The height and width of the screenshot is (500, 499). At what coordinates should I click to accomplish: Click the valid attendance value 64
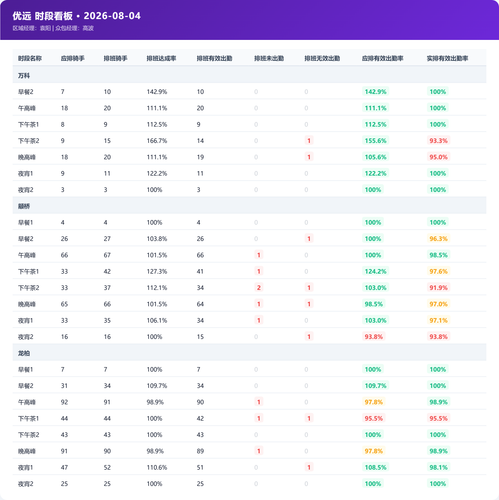click(x=200, y=304)
